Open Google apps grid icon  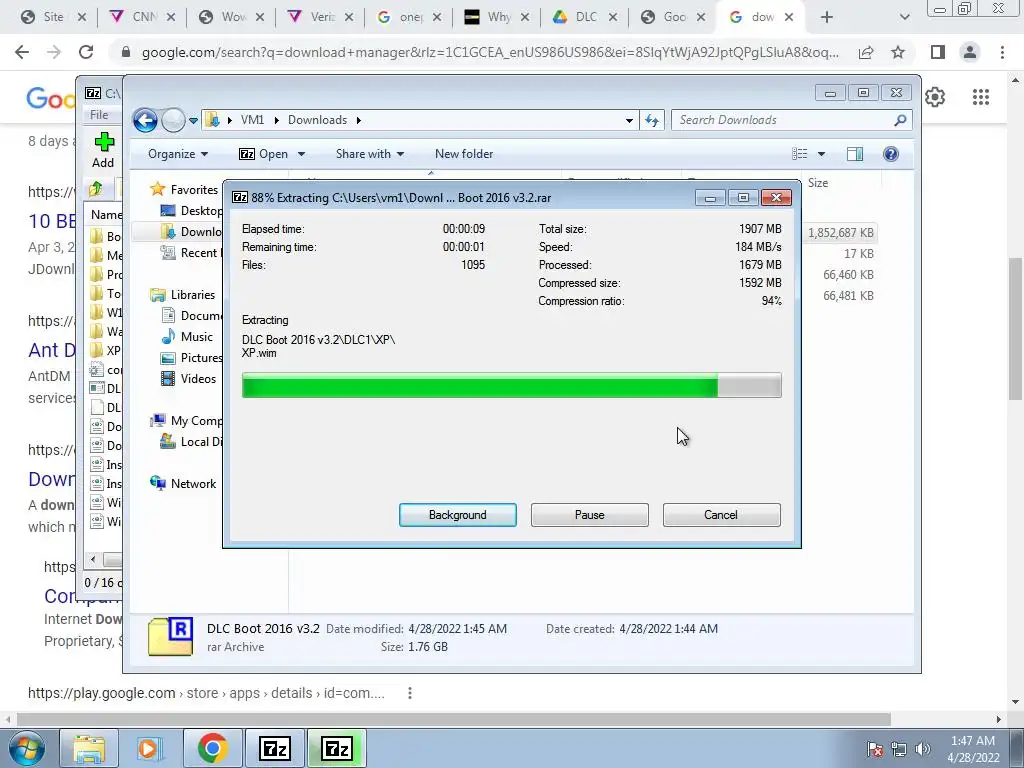pos(980,97)
